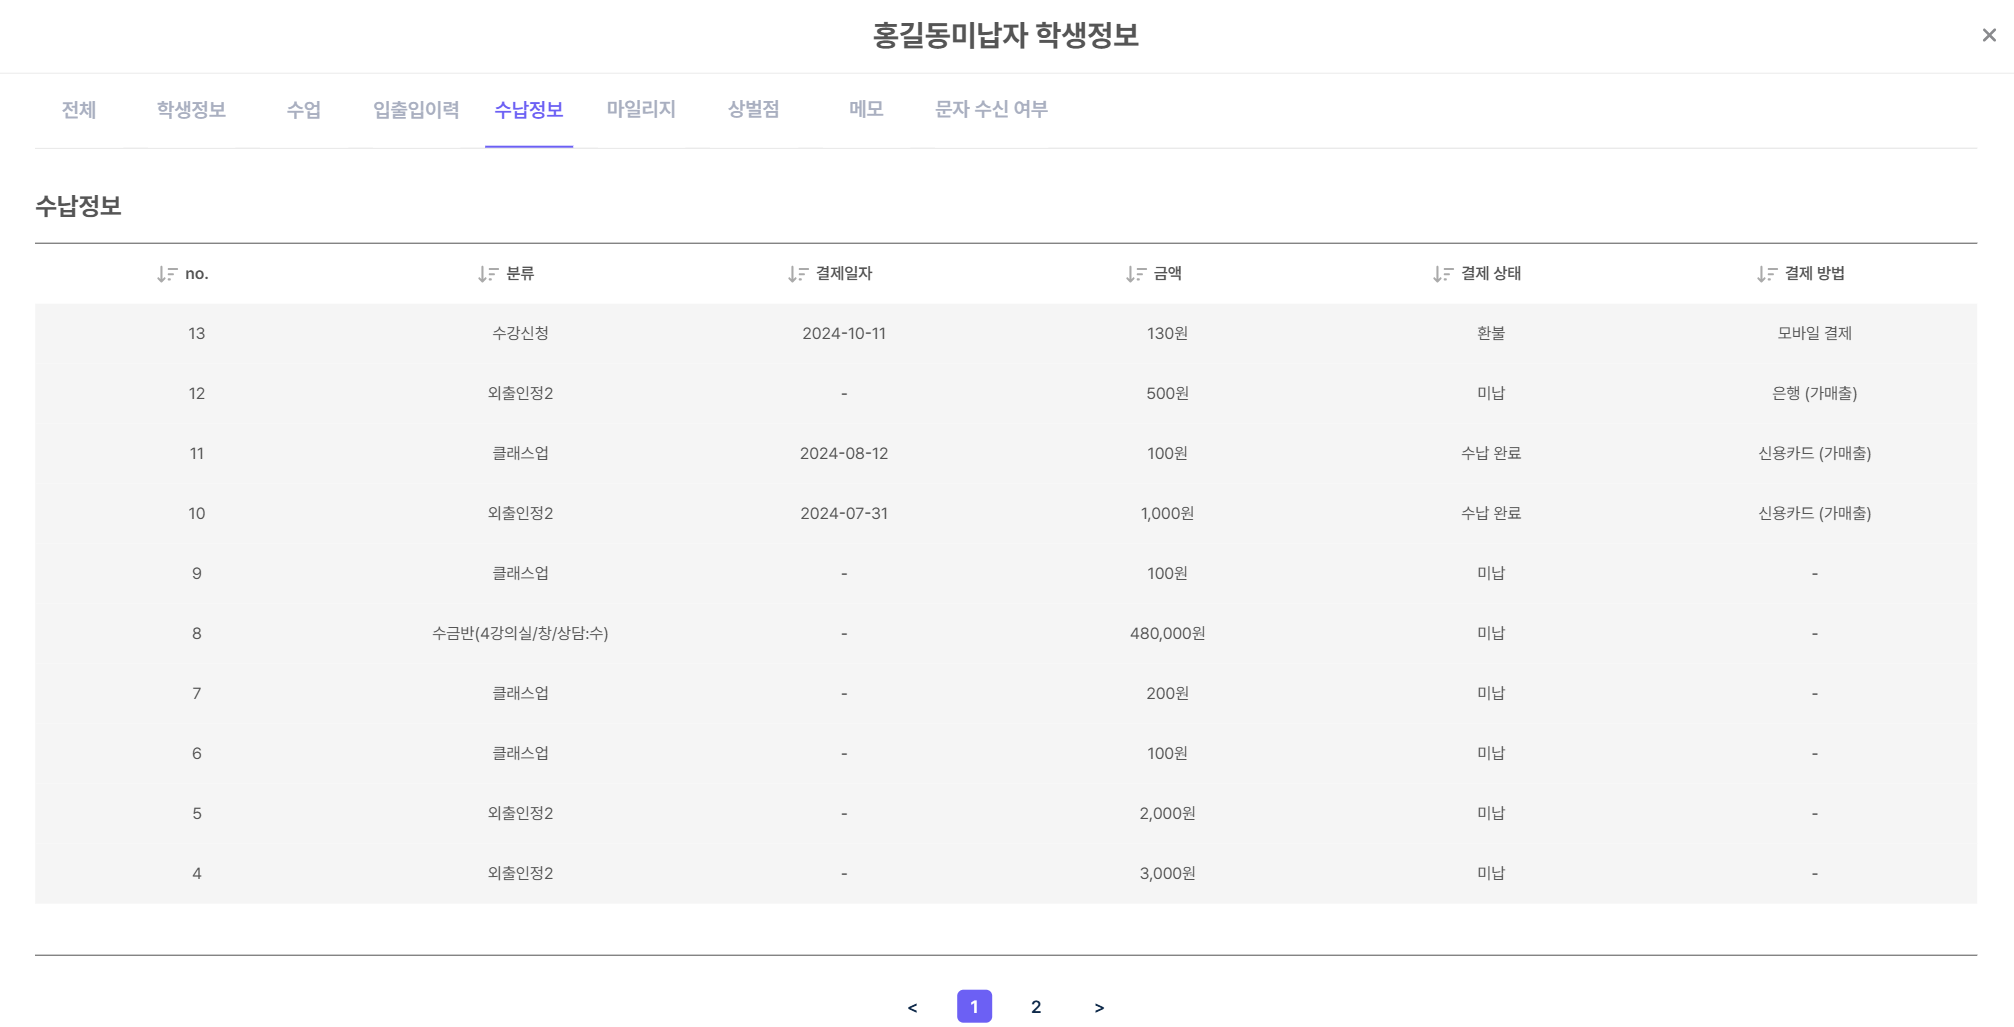2014x1027 pixels.
Task: Switch to the 상벌점 tab
Action: click(x=754, y=110)
